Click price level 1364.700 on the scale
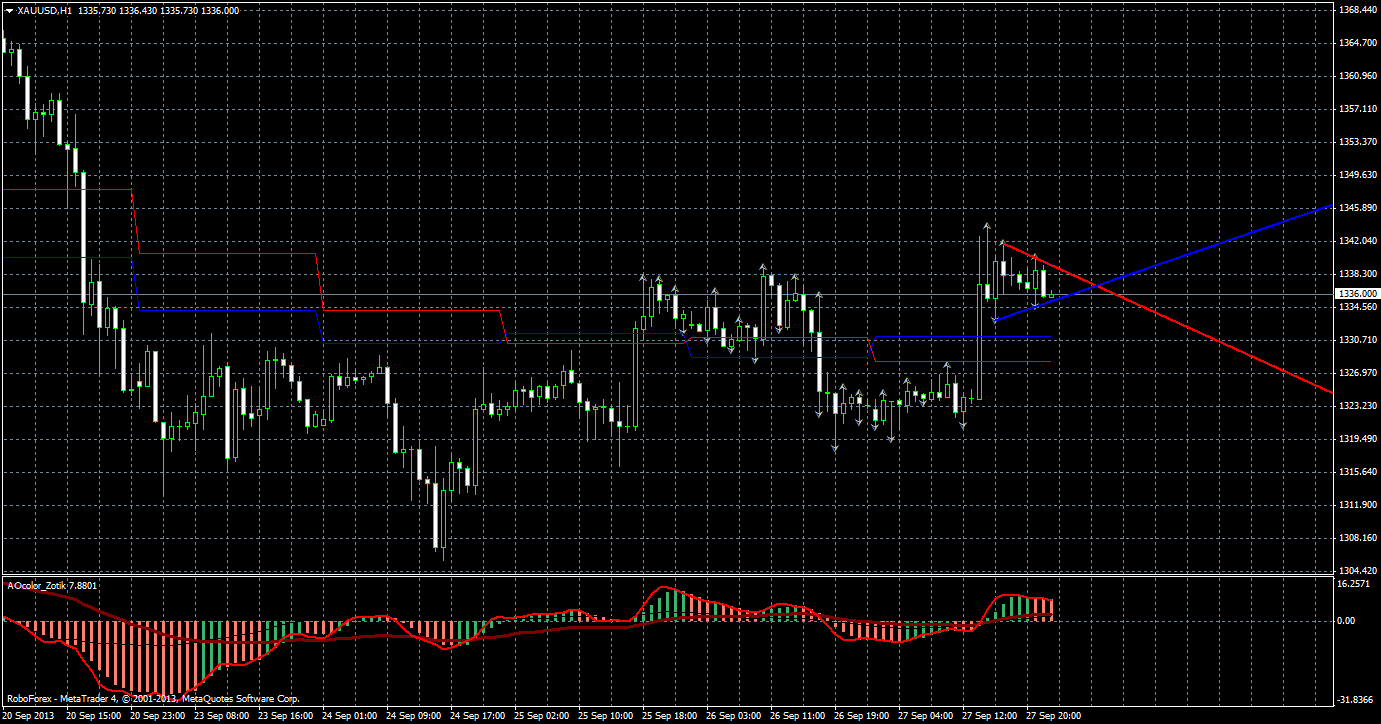The image size is (1381, 724). 1356,43
